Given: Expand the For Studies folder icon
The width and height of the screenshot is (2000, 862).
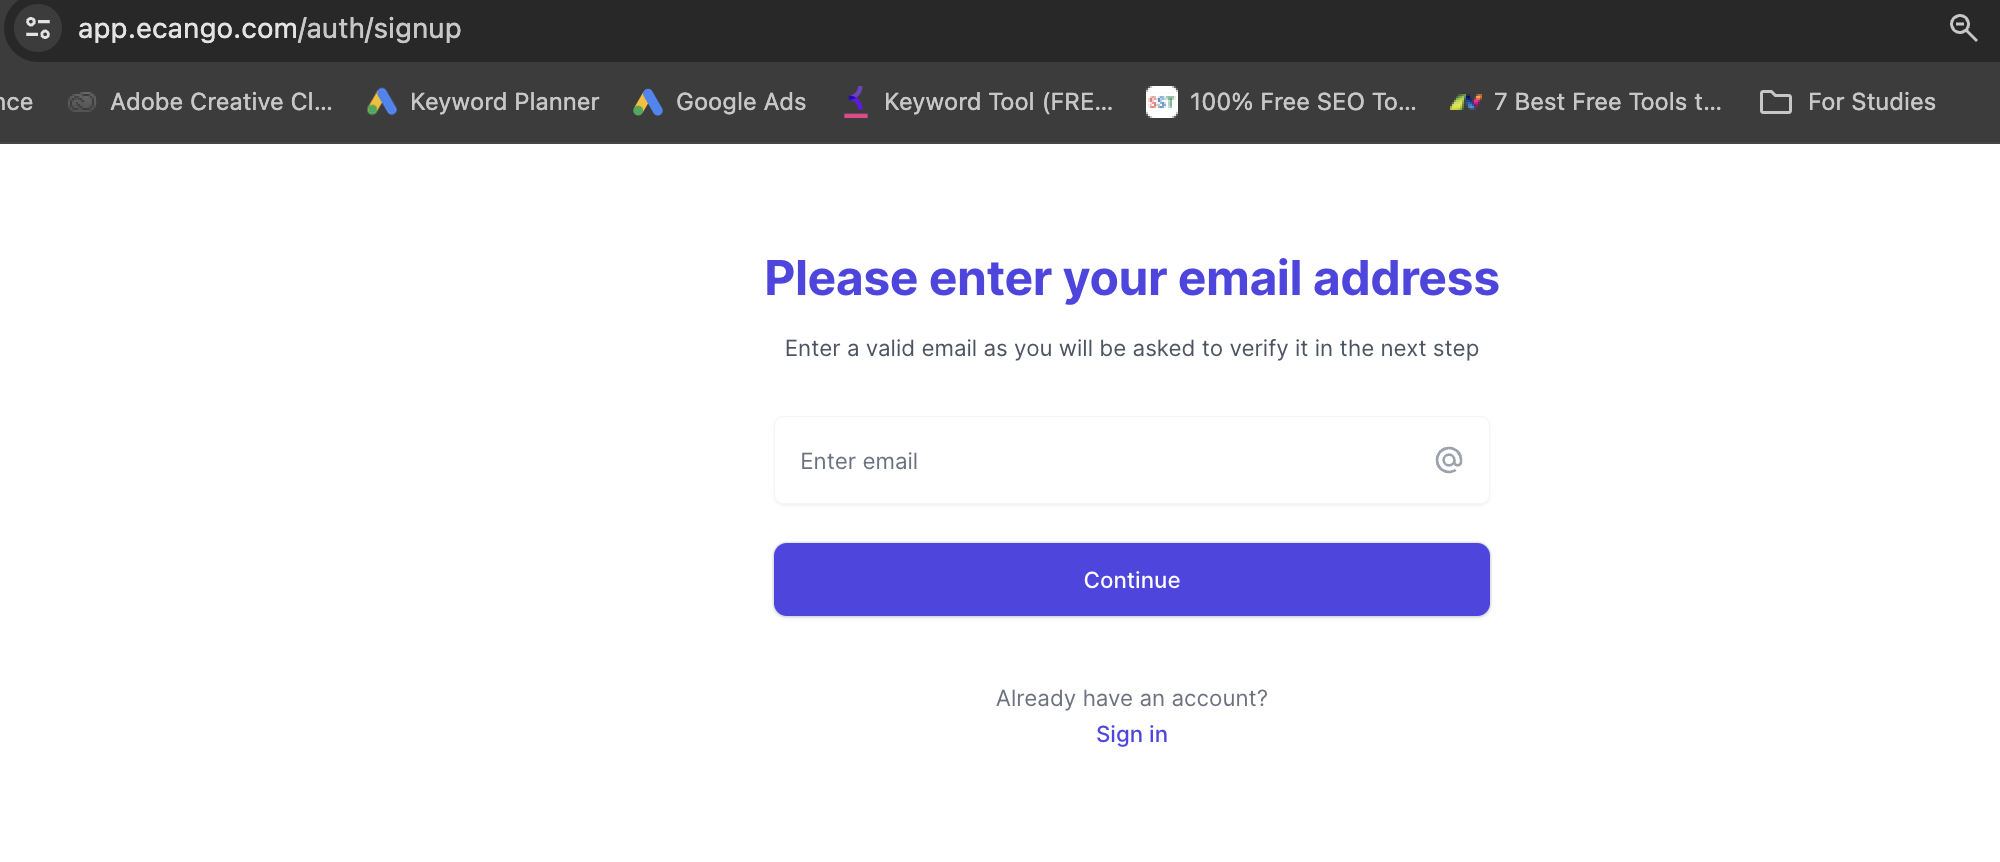Looking at the screenshot, I should 1776,101.
